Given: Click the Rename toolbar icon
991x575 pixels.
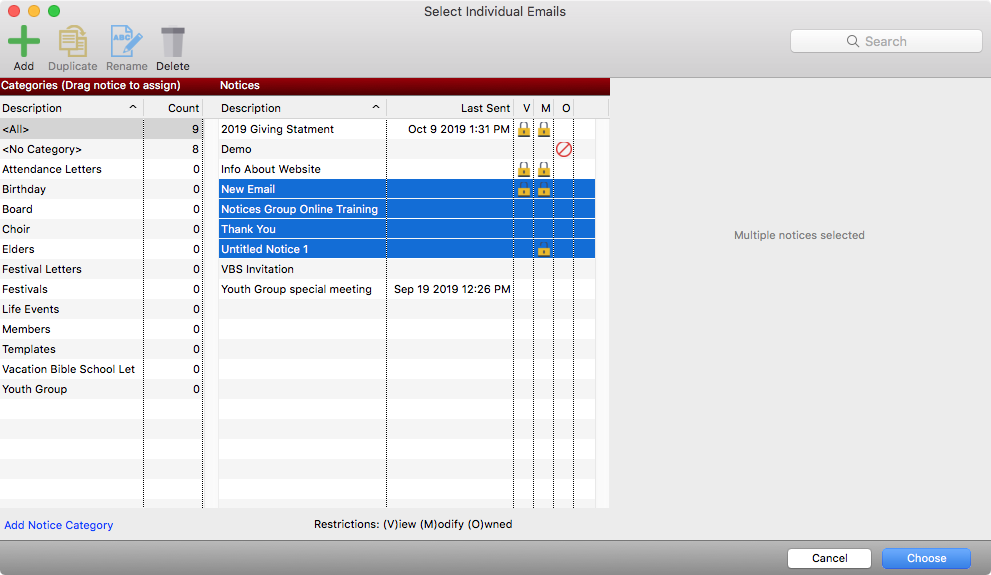Looking at the screenshot, I should point(126,42).
